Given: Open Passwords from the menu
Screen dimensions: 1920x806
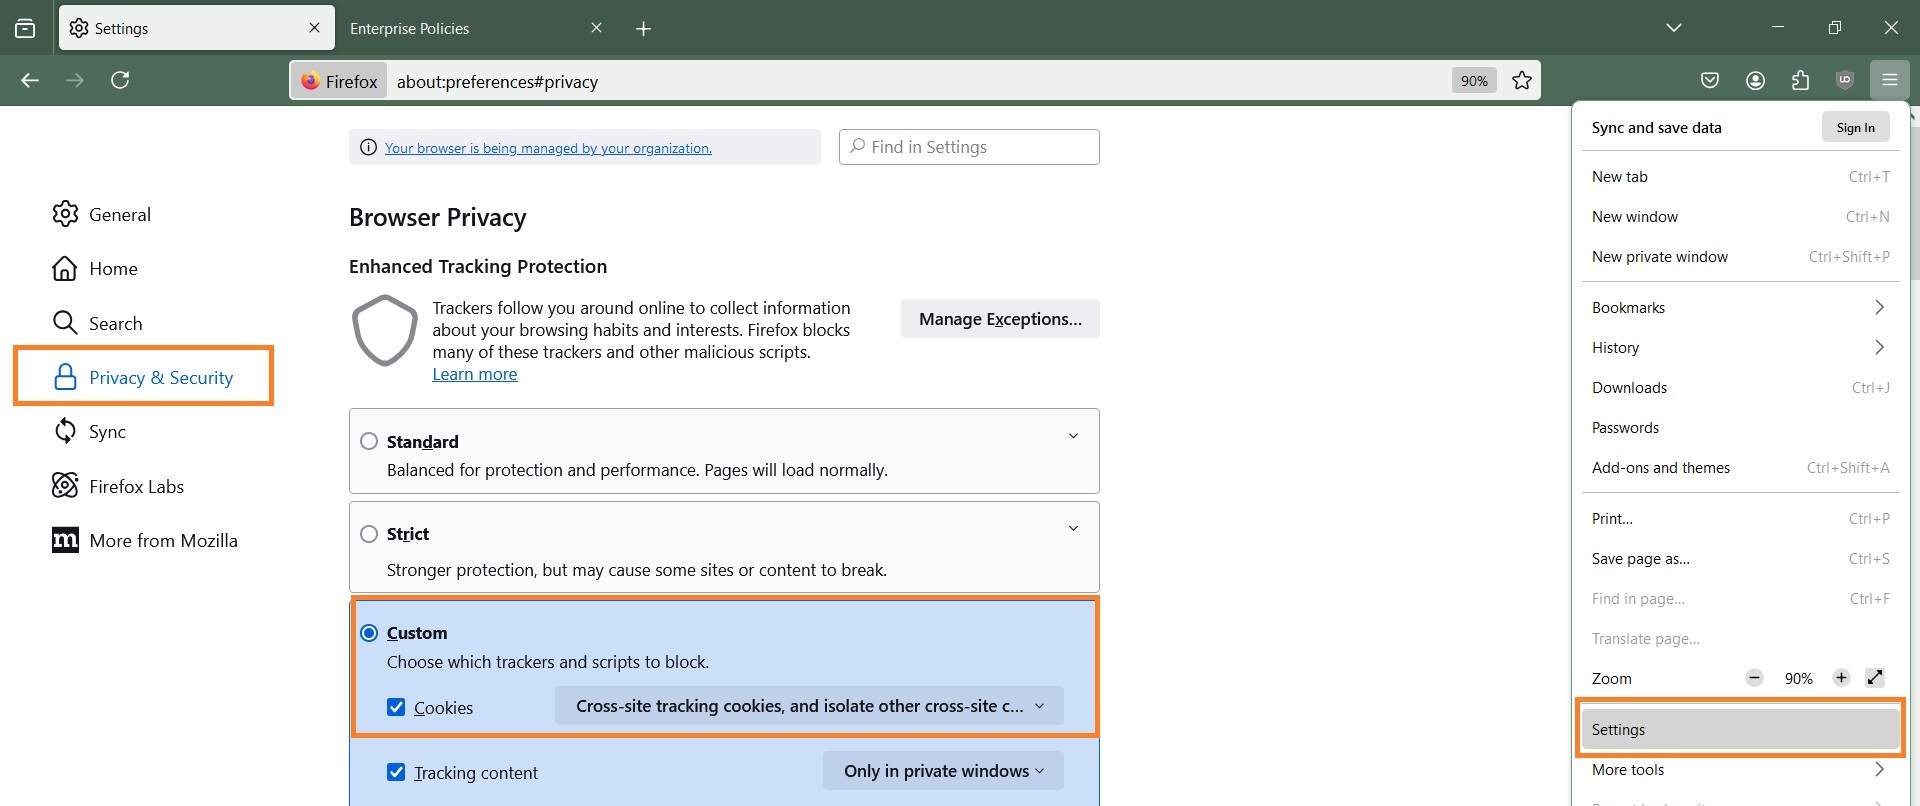Looking at the screenshot, I should click(x=1740, y=427).
